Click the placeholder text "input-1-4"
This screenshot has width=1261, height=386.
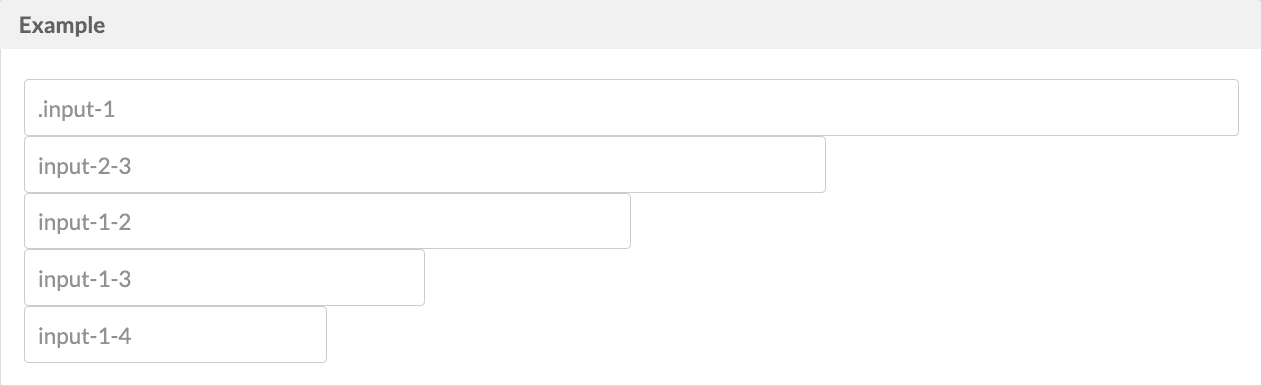tap(85, 336)
